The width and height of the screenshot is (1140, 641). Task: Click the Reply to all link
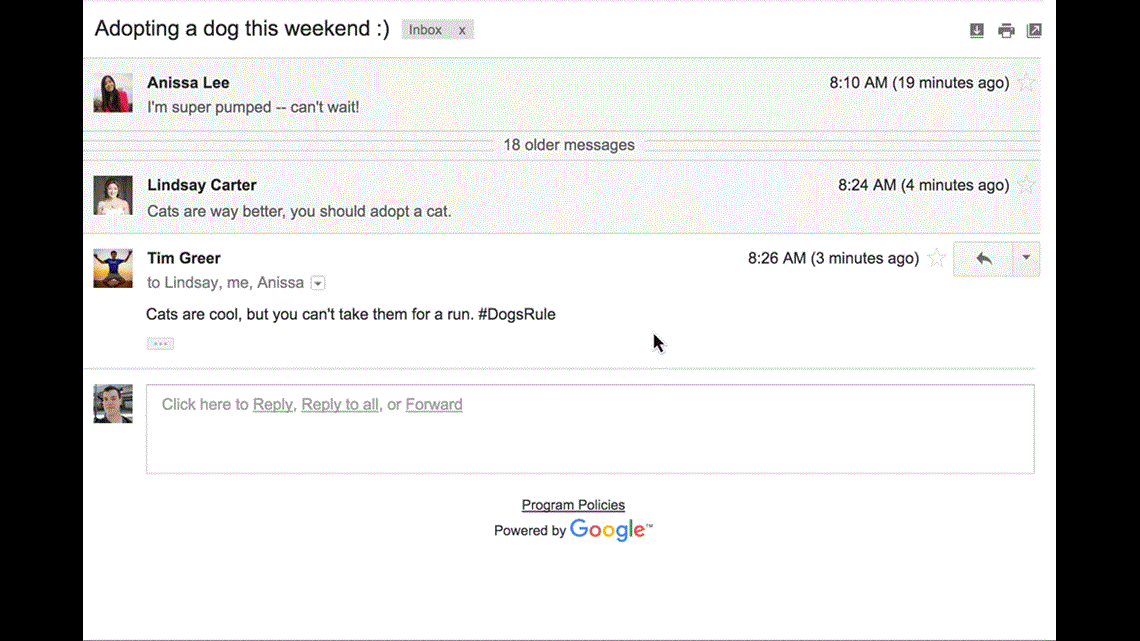tap(340, 404)
